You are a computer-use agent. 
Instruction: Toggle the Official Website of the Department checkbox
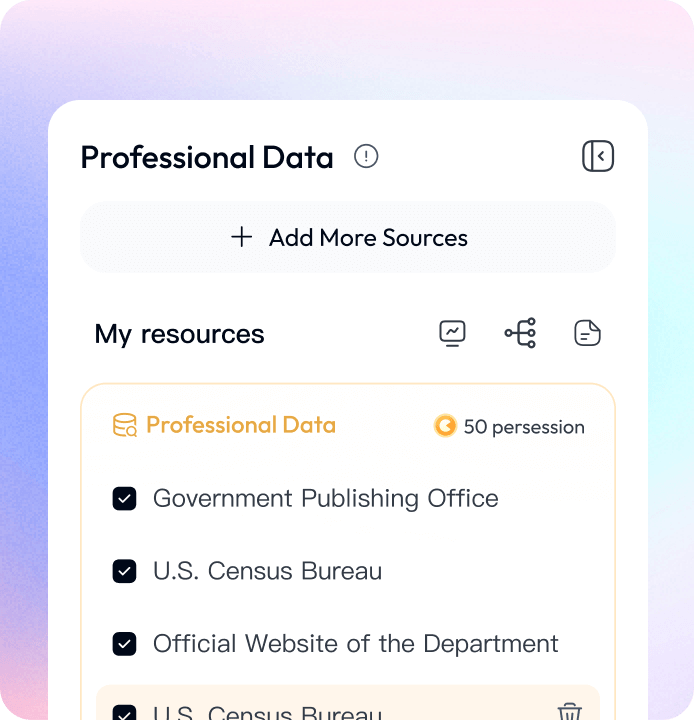click(125, 644)
